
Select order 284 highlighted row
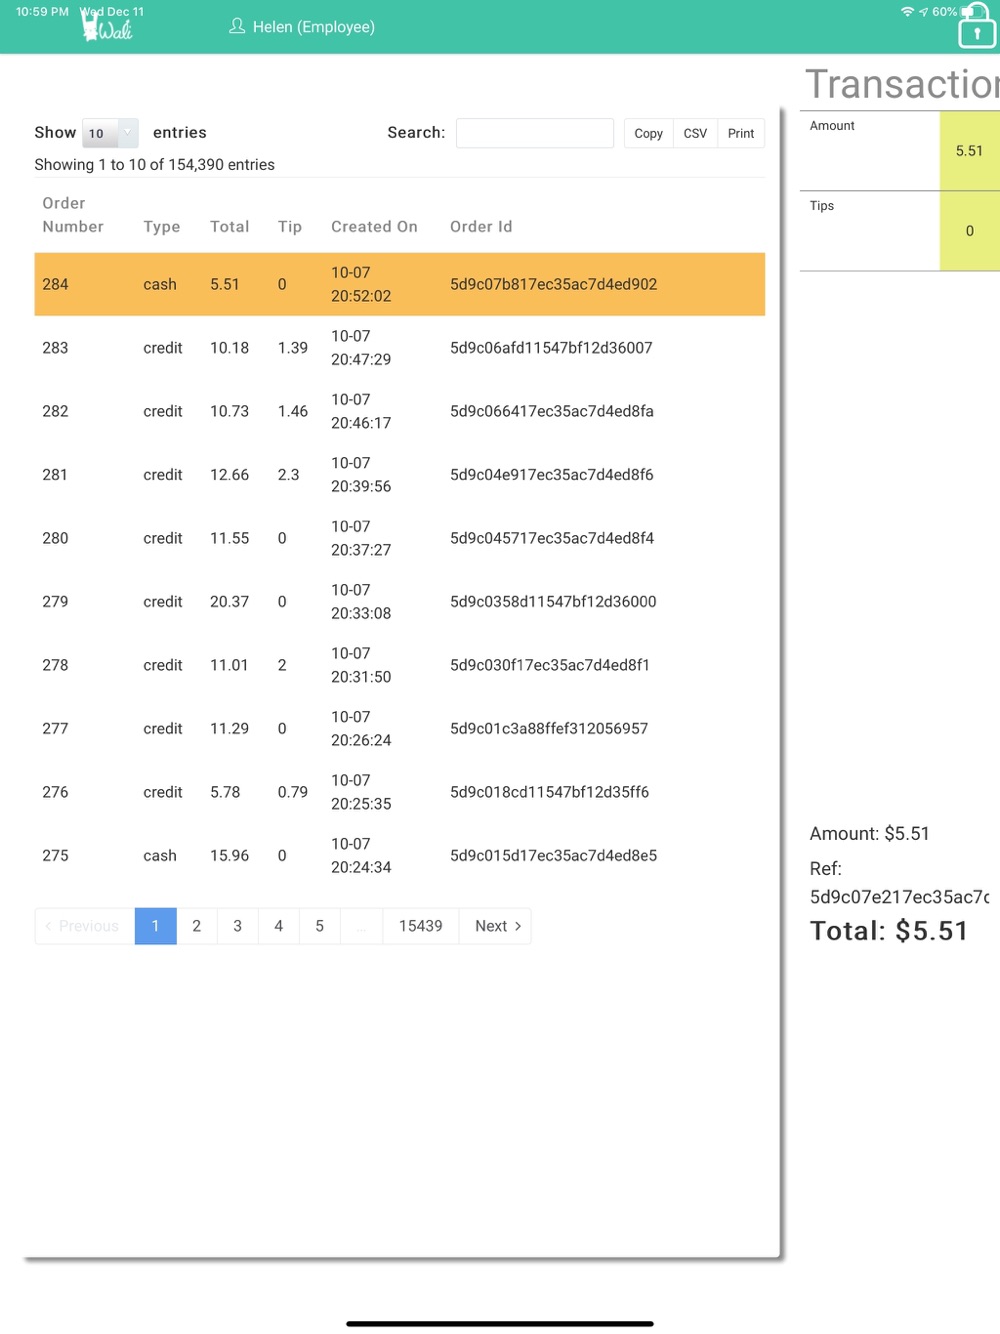pos(400,284)
